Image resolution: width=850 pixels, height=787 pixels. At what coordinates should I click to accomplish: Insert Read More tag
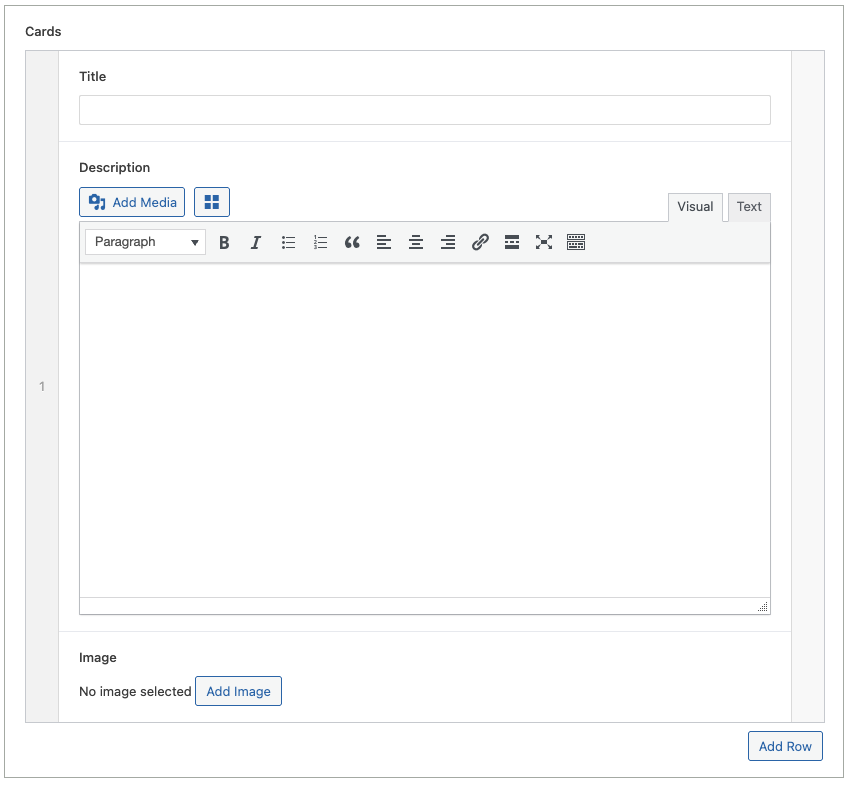point(512,242)
